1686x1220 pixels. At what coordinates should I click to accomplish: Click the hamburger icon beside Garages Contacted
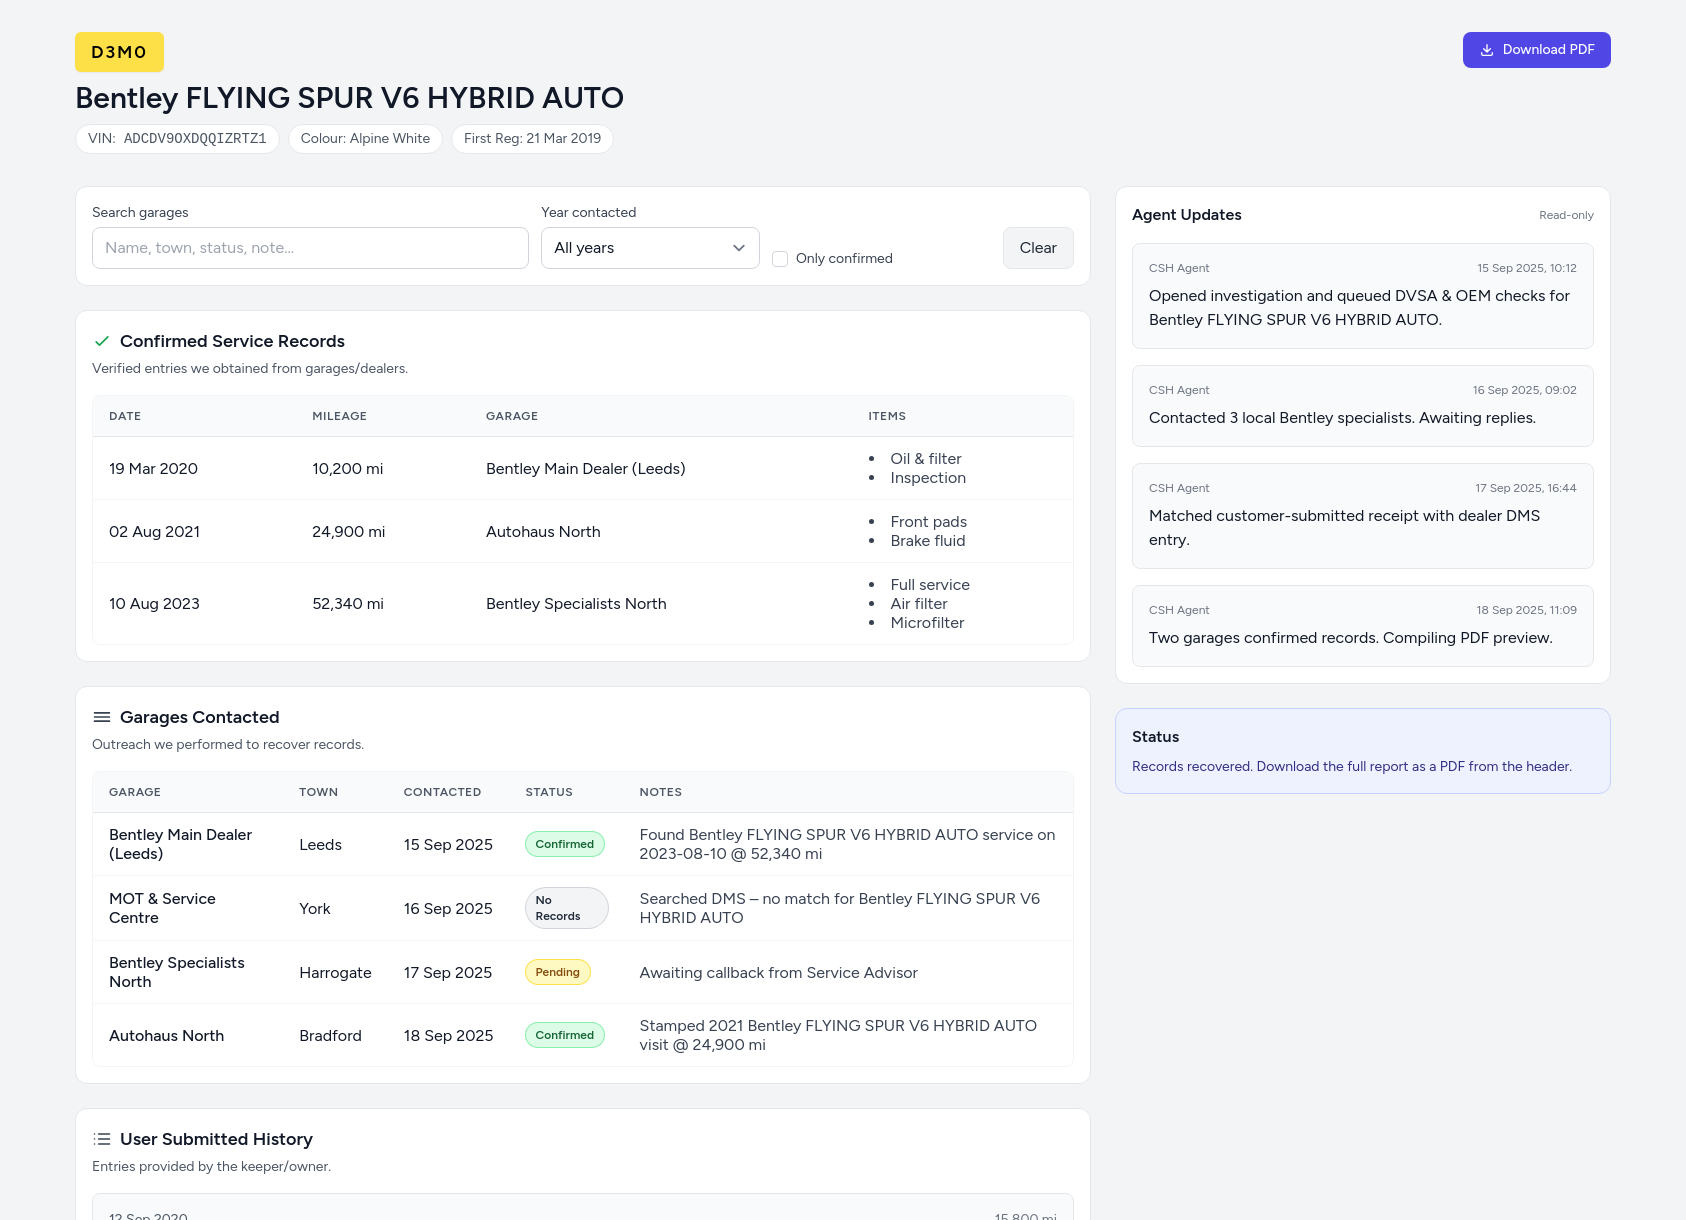(101, 717)
